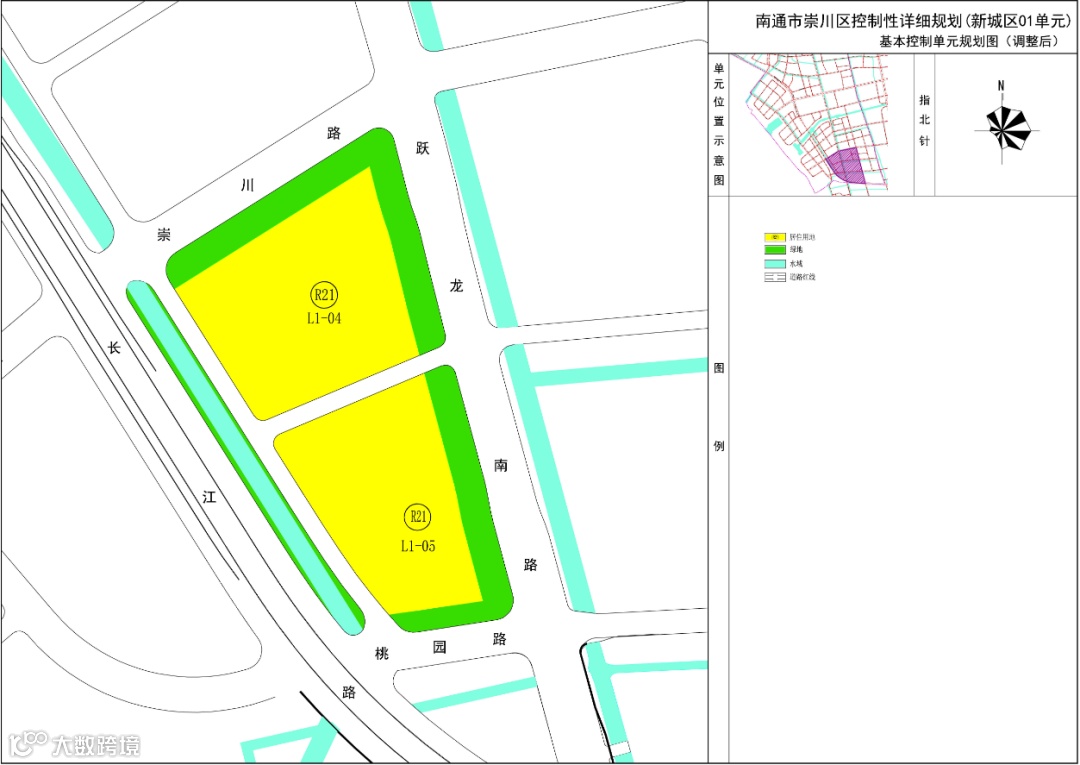Click the 路 character of 崇川路
Image resolution: width=1080 pixels, height=765 pixels.
pyautogui.click(x=334, y=134)
